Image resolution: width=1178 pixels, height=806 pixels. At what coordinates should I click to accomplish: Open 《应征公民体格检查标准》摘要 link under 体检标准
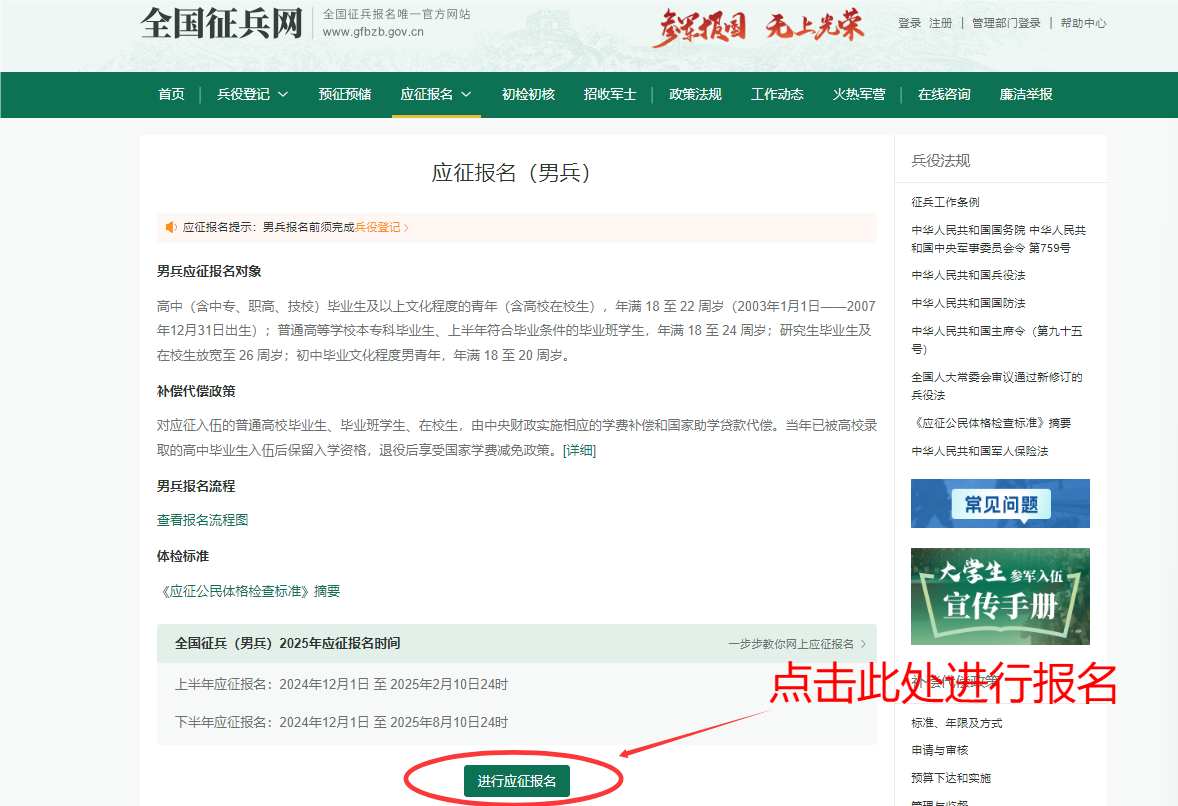click(x=249, y=591)
